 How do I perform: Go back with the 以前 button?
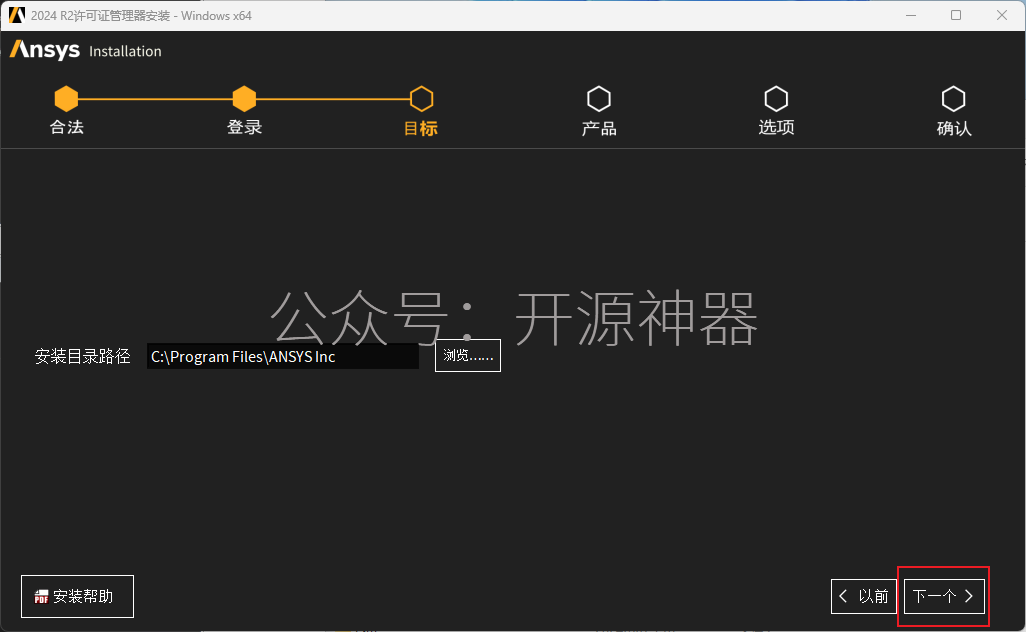864,596
